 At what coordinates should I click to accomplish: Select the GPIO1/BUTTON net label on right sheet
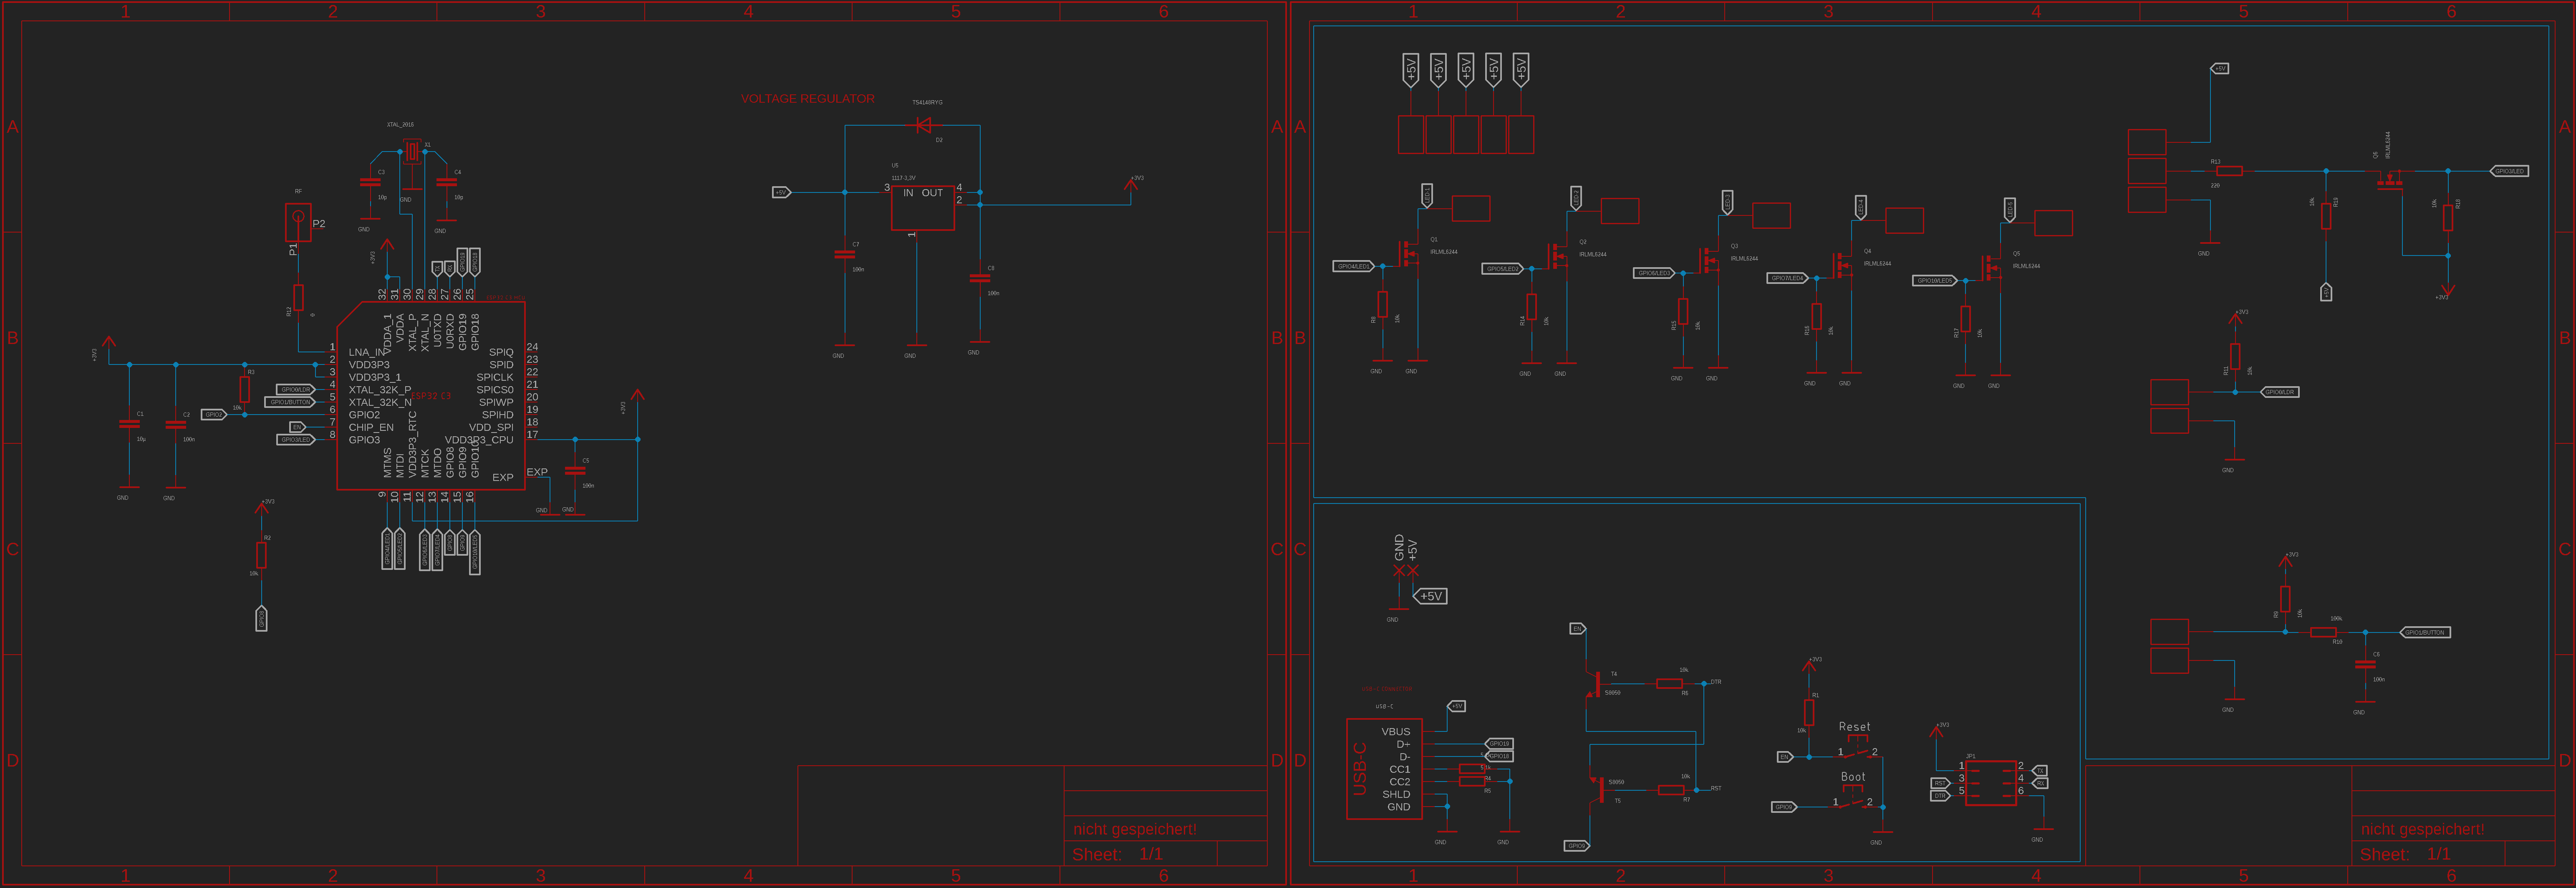pyautogui.click(x=2425, y=632)
